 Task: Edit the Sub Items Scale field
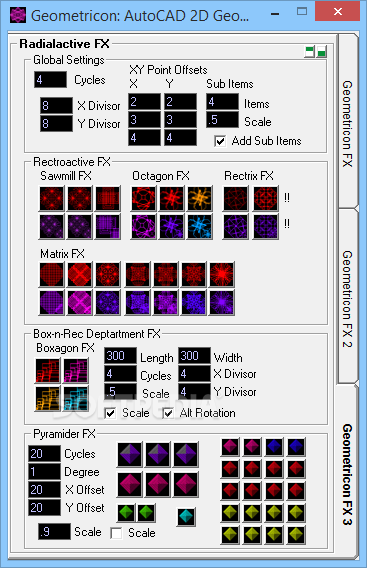pyautogui.click(x=222, y=120)
